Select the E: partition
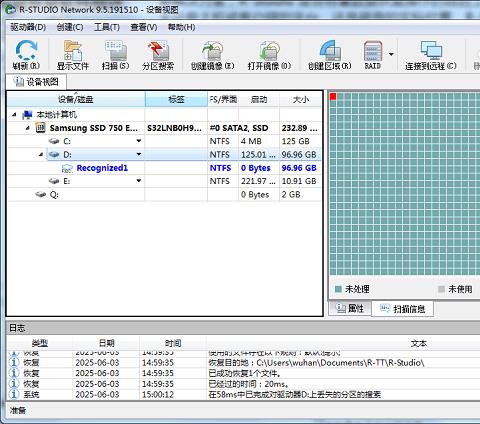The width and height of the screenshot is (480, 424). pos(164,181)
